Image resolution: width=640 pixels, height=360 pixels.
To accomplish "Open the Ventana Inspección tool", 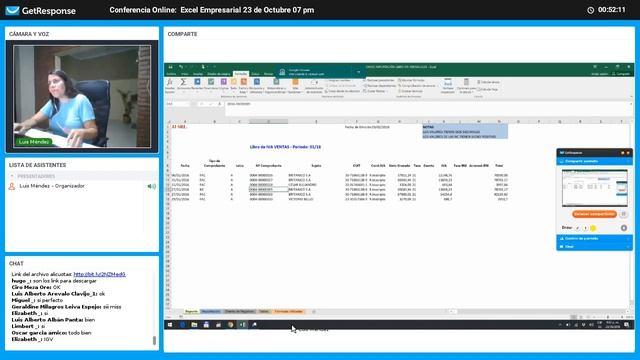I will tap(448, 86).
